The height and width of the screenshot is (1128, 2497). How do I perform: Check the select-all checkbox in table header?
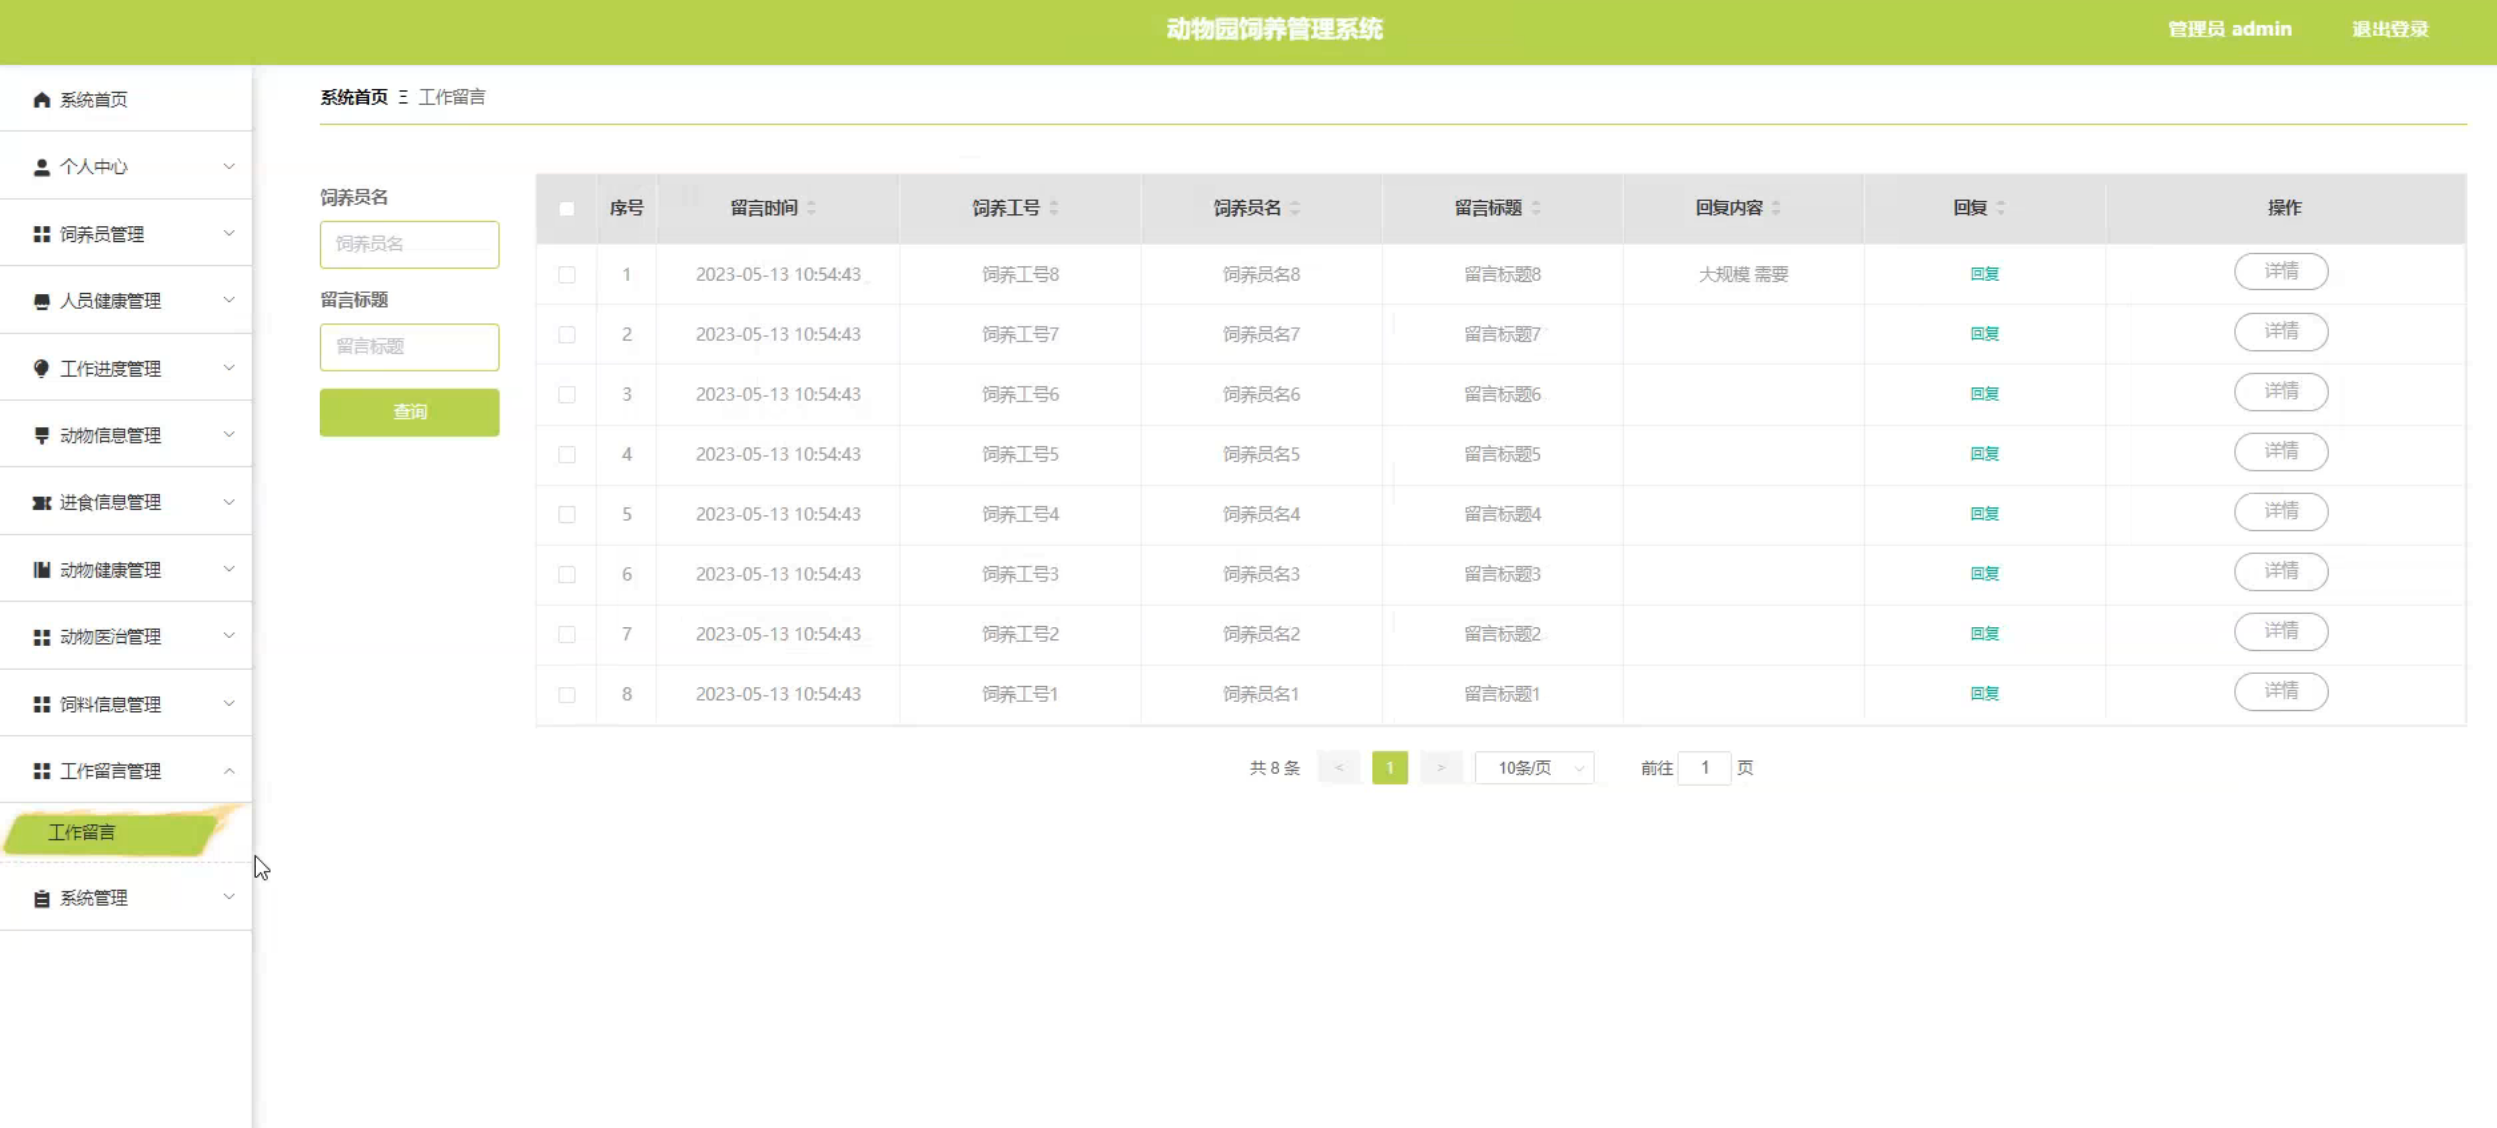tap(566, 208)
